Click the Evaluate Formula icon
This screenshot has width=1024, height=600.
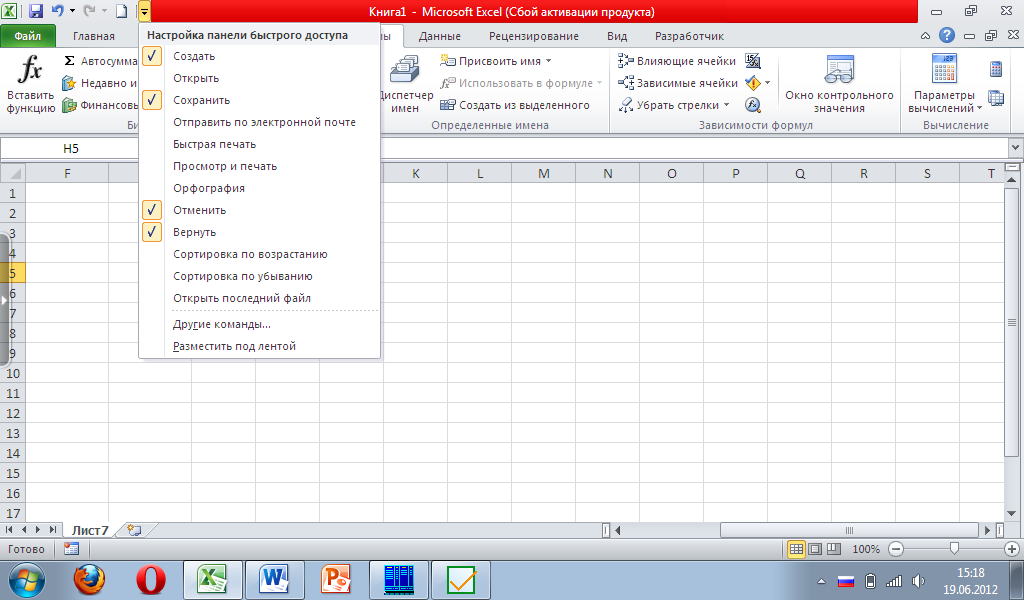(753, 105)
